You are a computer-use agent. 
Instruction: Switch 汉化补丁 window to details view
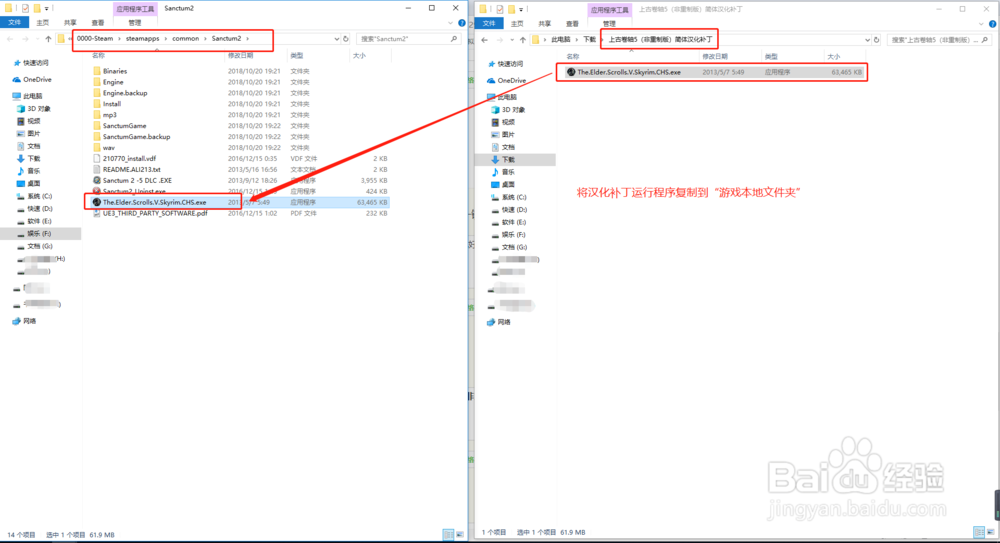[979, 532]
